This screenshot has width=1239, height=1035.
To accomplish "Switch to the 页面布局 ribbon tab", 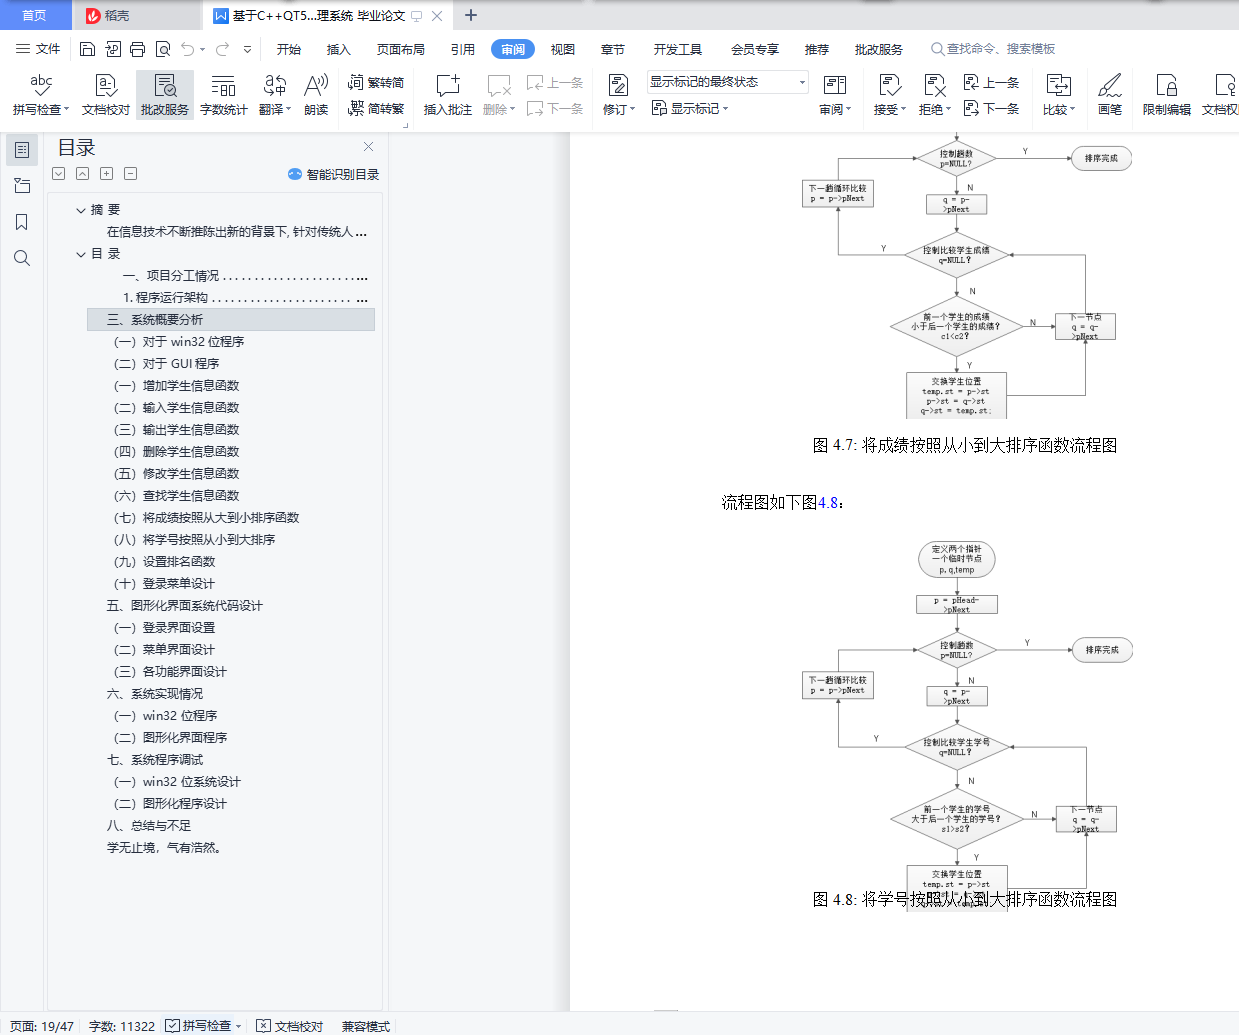I will (x=401, y=49).
